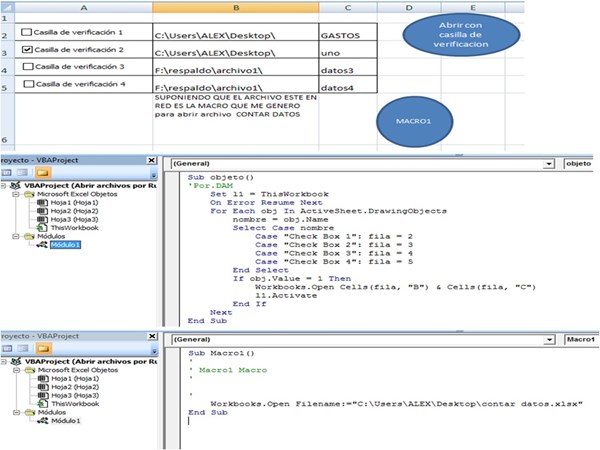Select the SUPONIENDO QUE EL ARCHIVO note cell
600x450 pixels.
236,119
